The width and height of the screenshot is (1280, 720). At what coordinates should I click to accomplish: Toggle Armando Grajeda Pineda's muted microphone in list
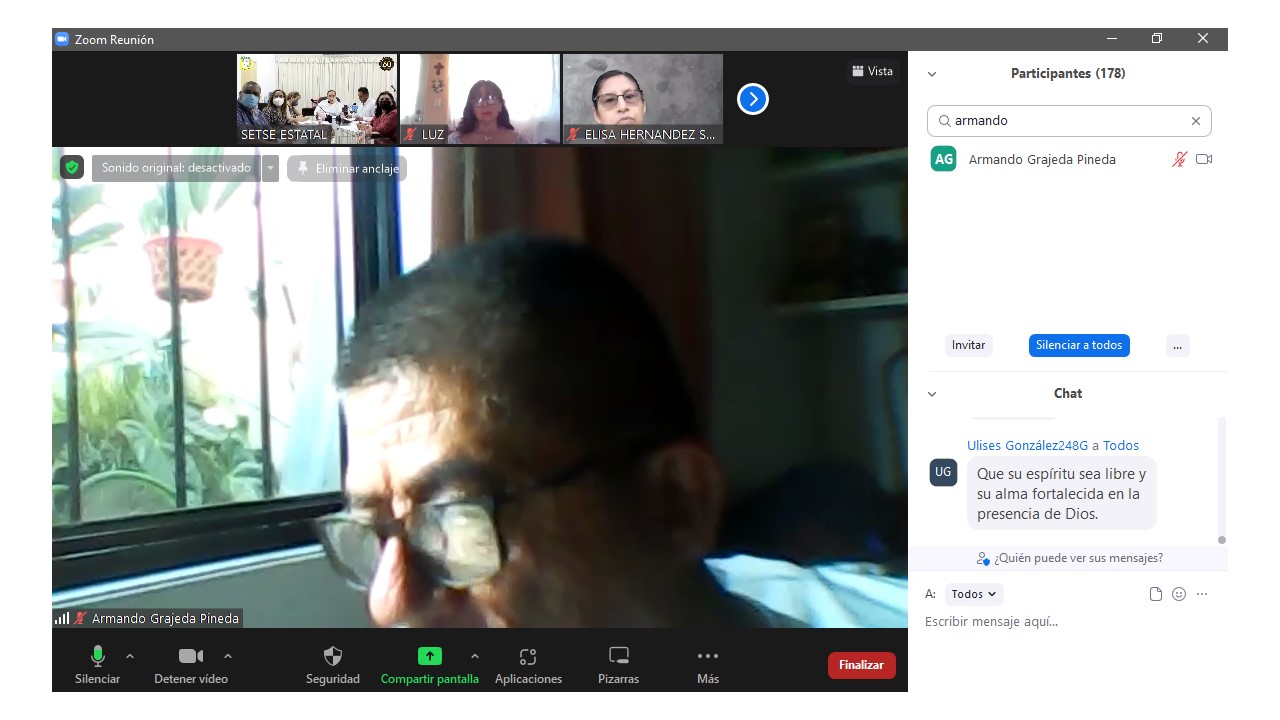1180,159
